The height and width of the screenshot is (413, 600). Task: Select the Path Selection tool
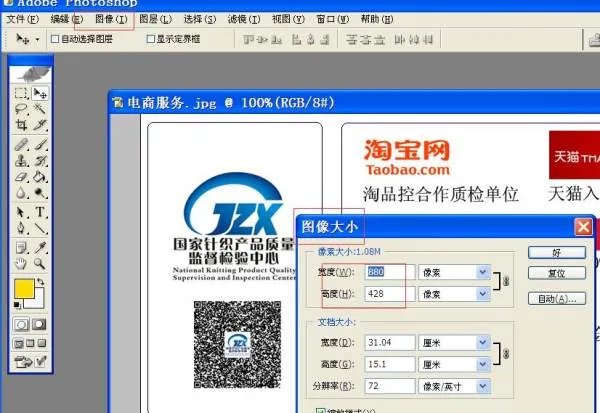tap(21, 212)
